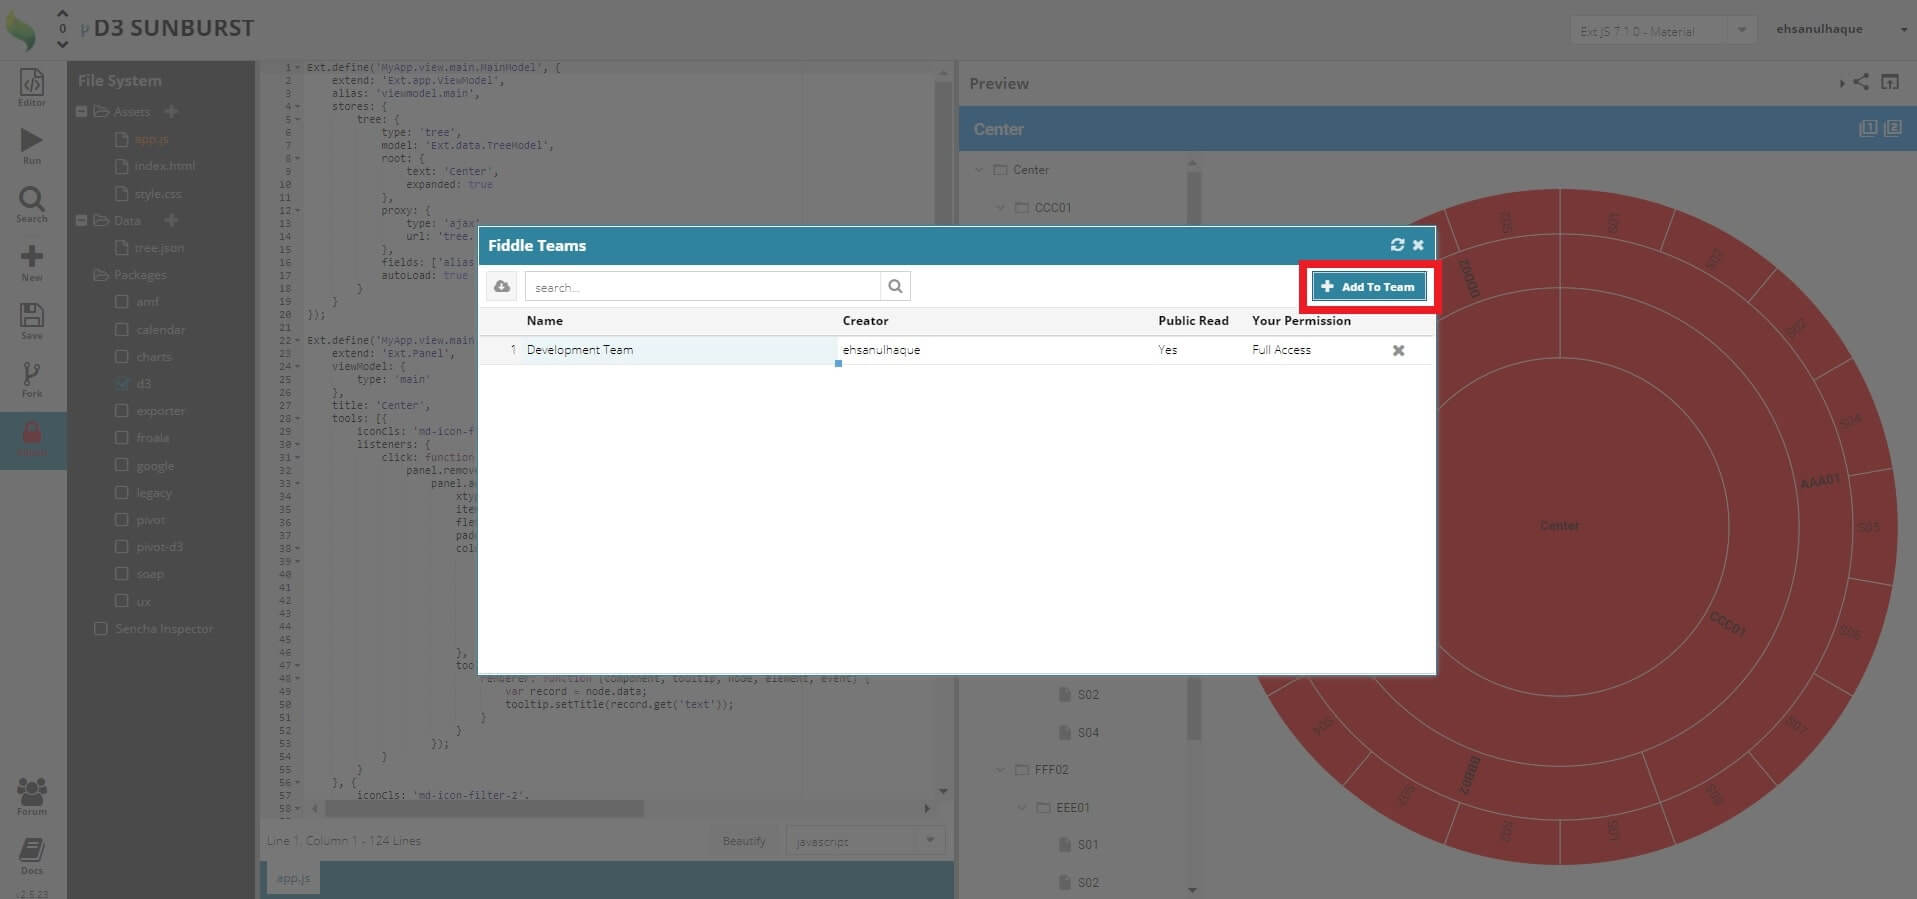
Task: Click the Beautify button
Action: click(x=744, y=841)
